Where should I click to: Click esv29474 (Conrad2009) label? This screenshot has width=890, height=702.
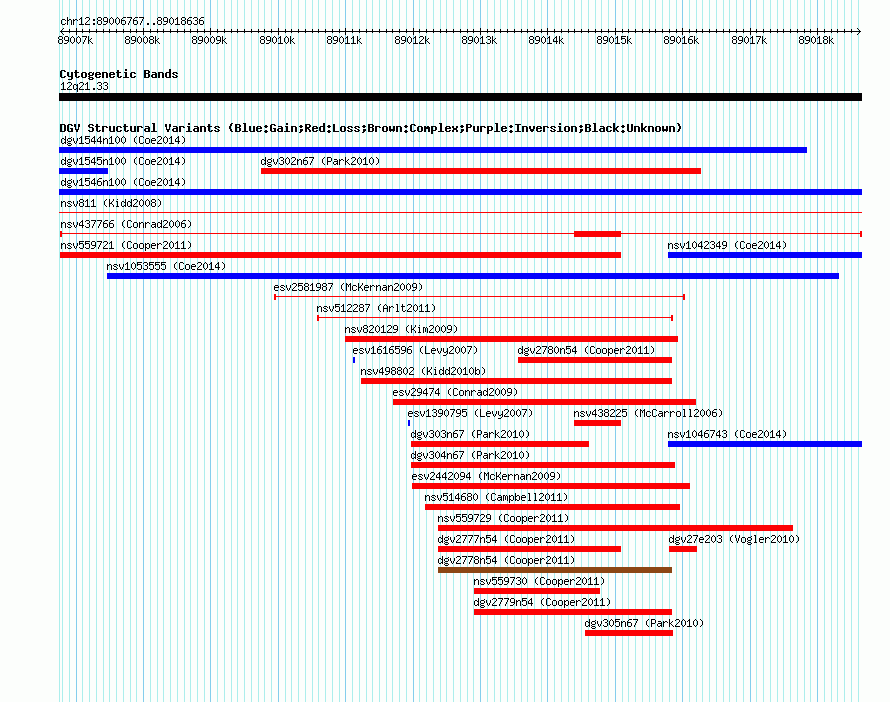click(x=455, y=392)
